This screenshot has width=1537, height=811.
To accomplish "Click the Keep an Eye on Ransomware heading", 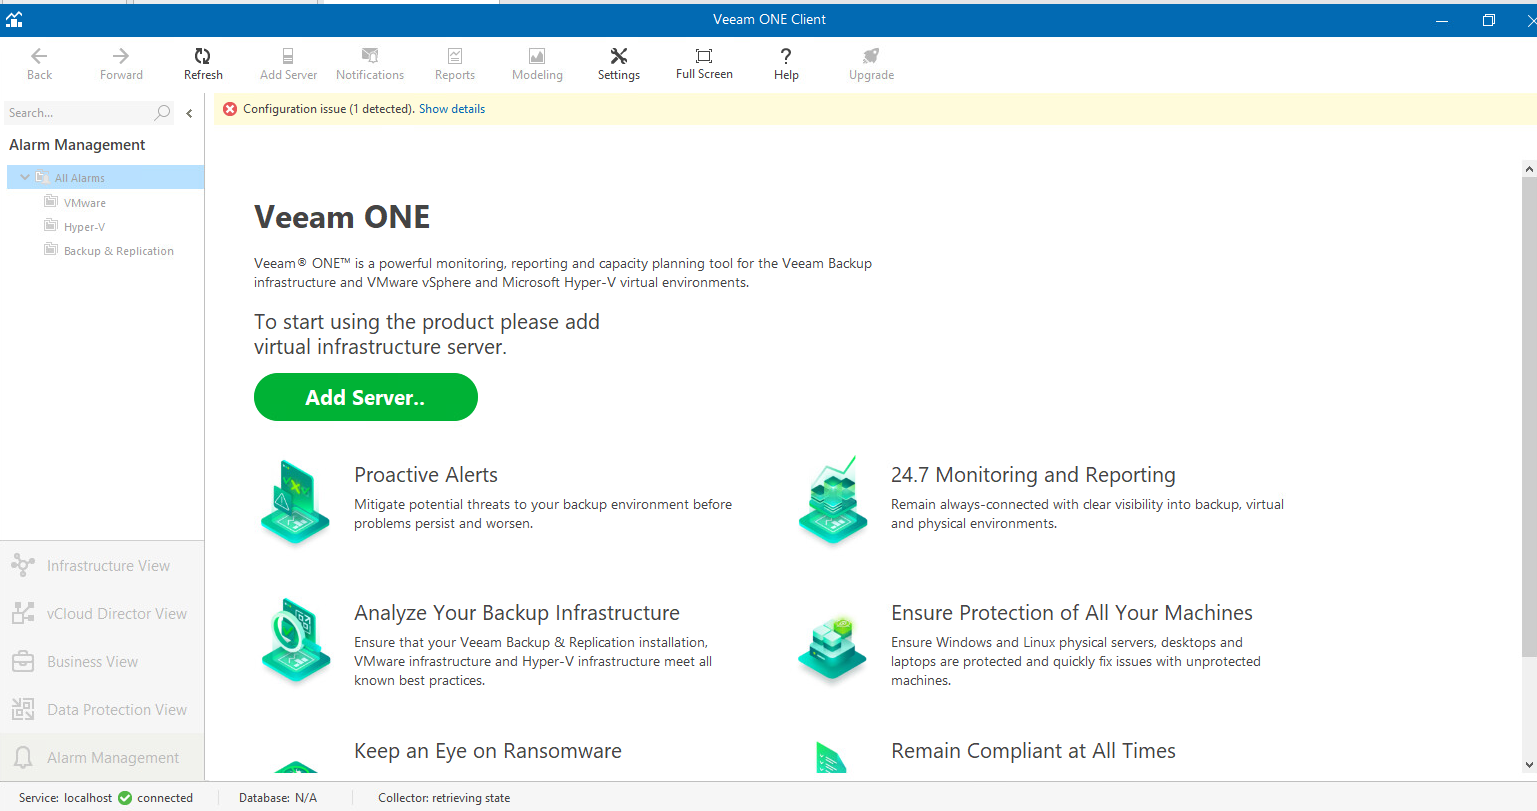I will point(488,751).
